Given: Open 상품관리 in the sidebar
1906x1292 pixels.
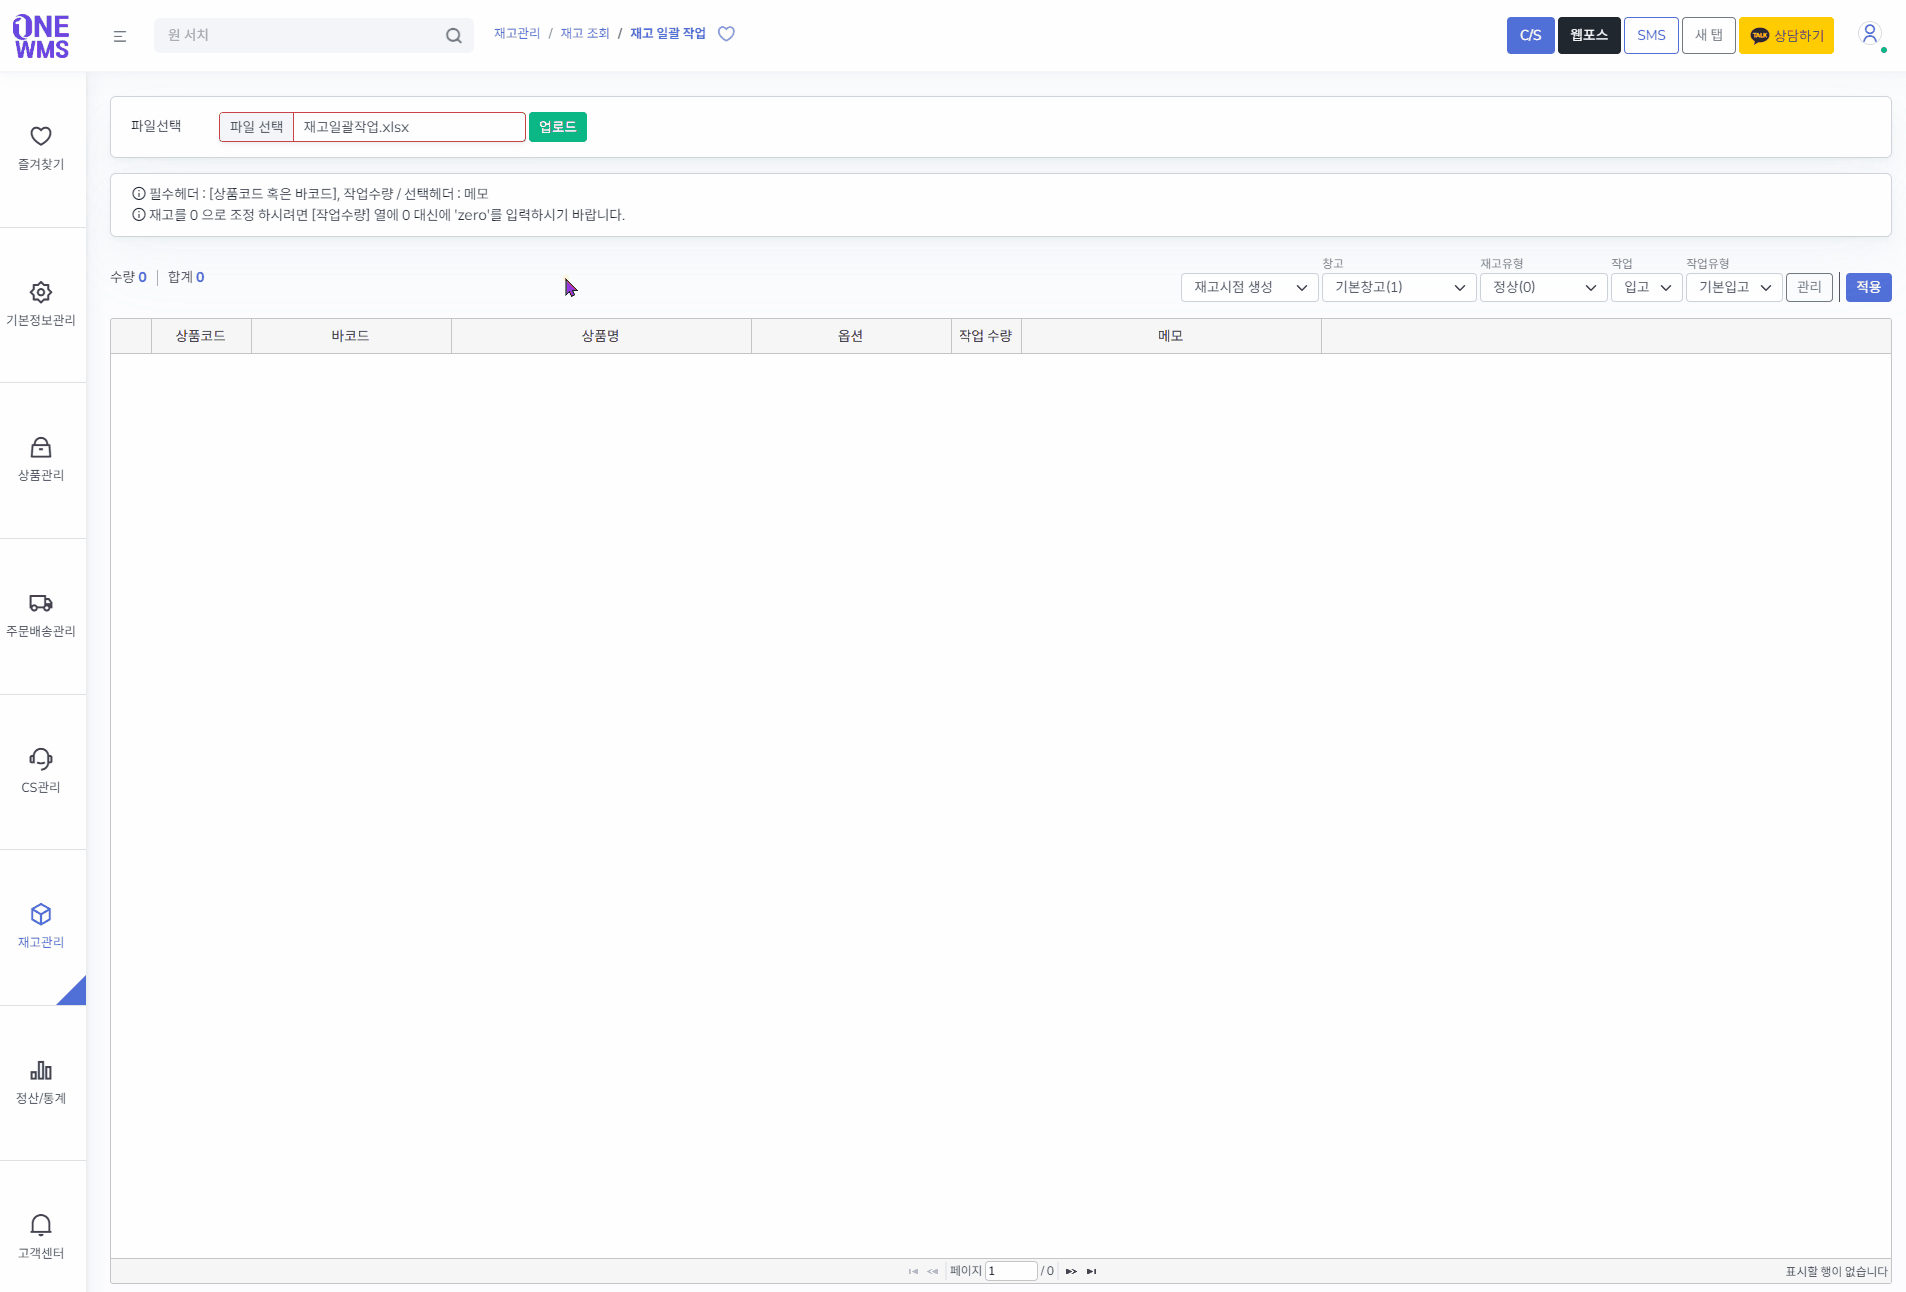Looking at the screenshot, I should (41, 459).
